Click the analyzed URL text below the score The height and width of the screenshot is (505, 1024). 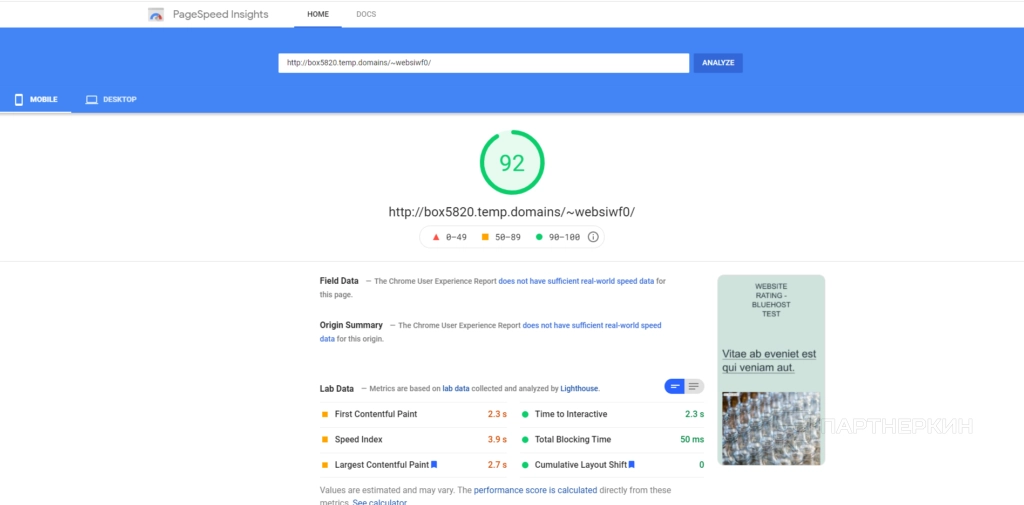(x=512, y=212)
